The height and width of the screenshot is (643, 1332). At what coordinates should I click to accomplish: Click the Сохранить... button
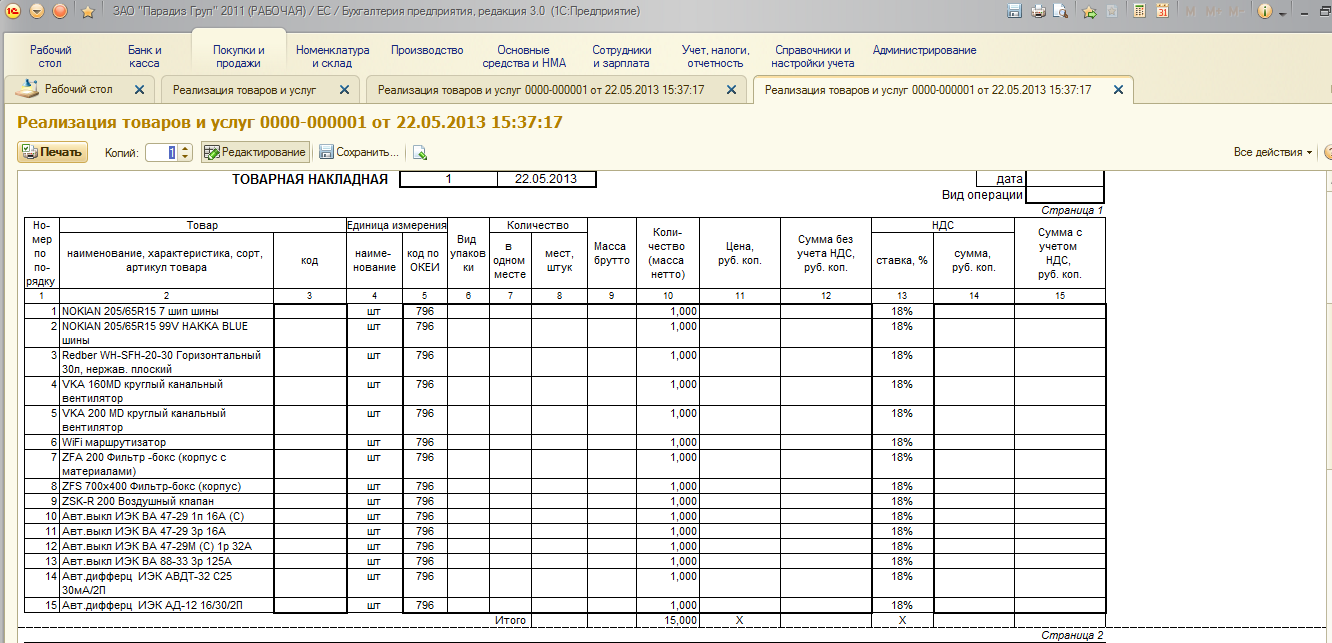tap(359, 152)
